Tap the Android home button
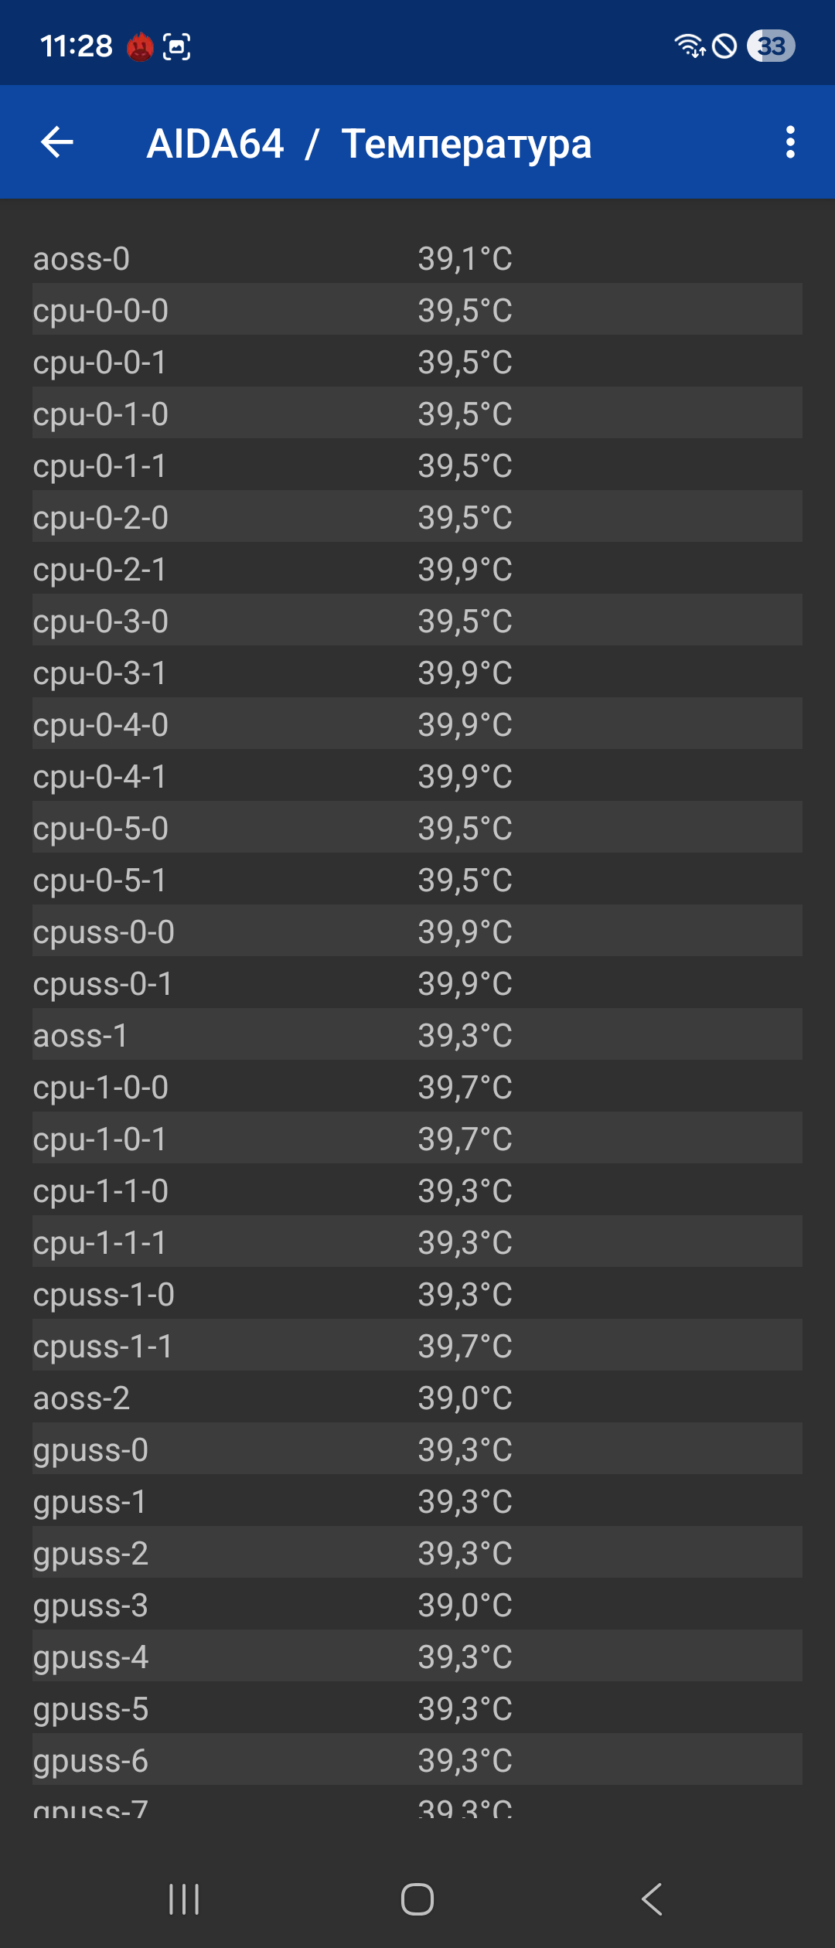This screenshot has width=835, height=1948. pyautogui.click(x=417, y=1899)
